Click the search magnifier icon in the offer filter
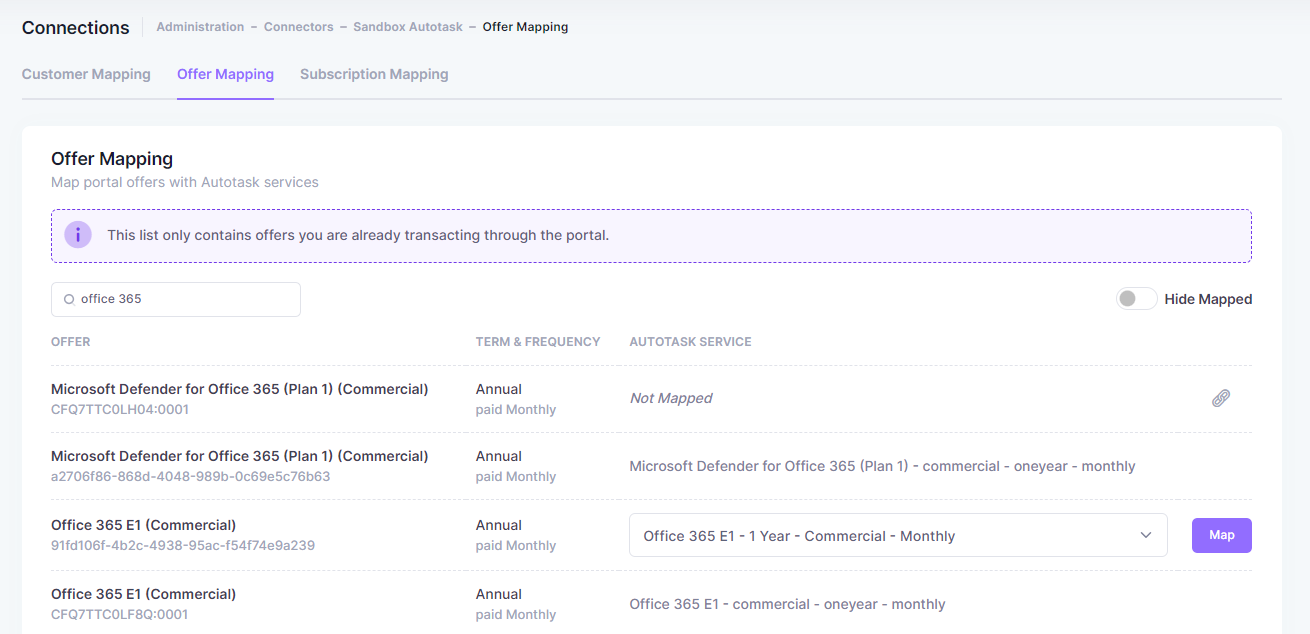The image size is (1310, 634). click(69, 299)
